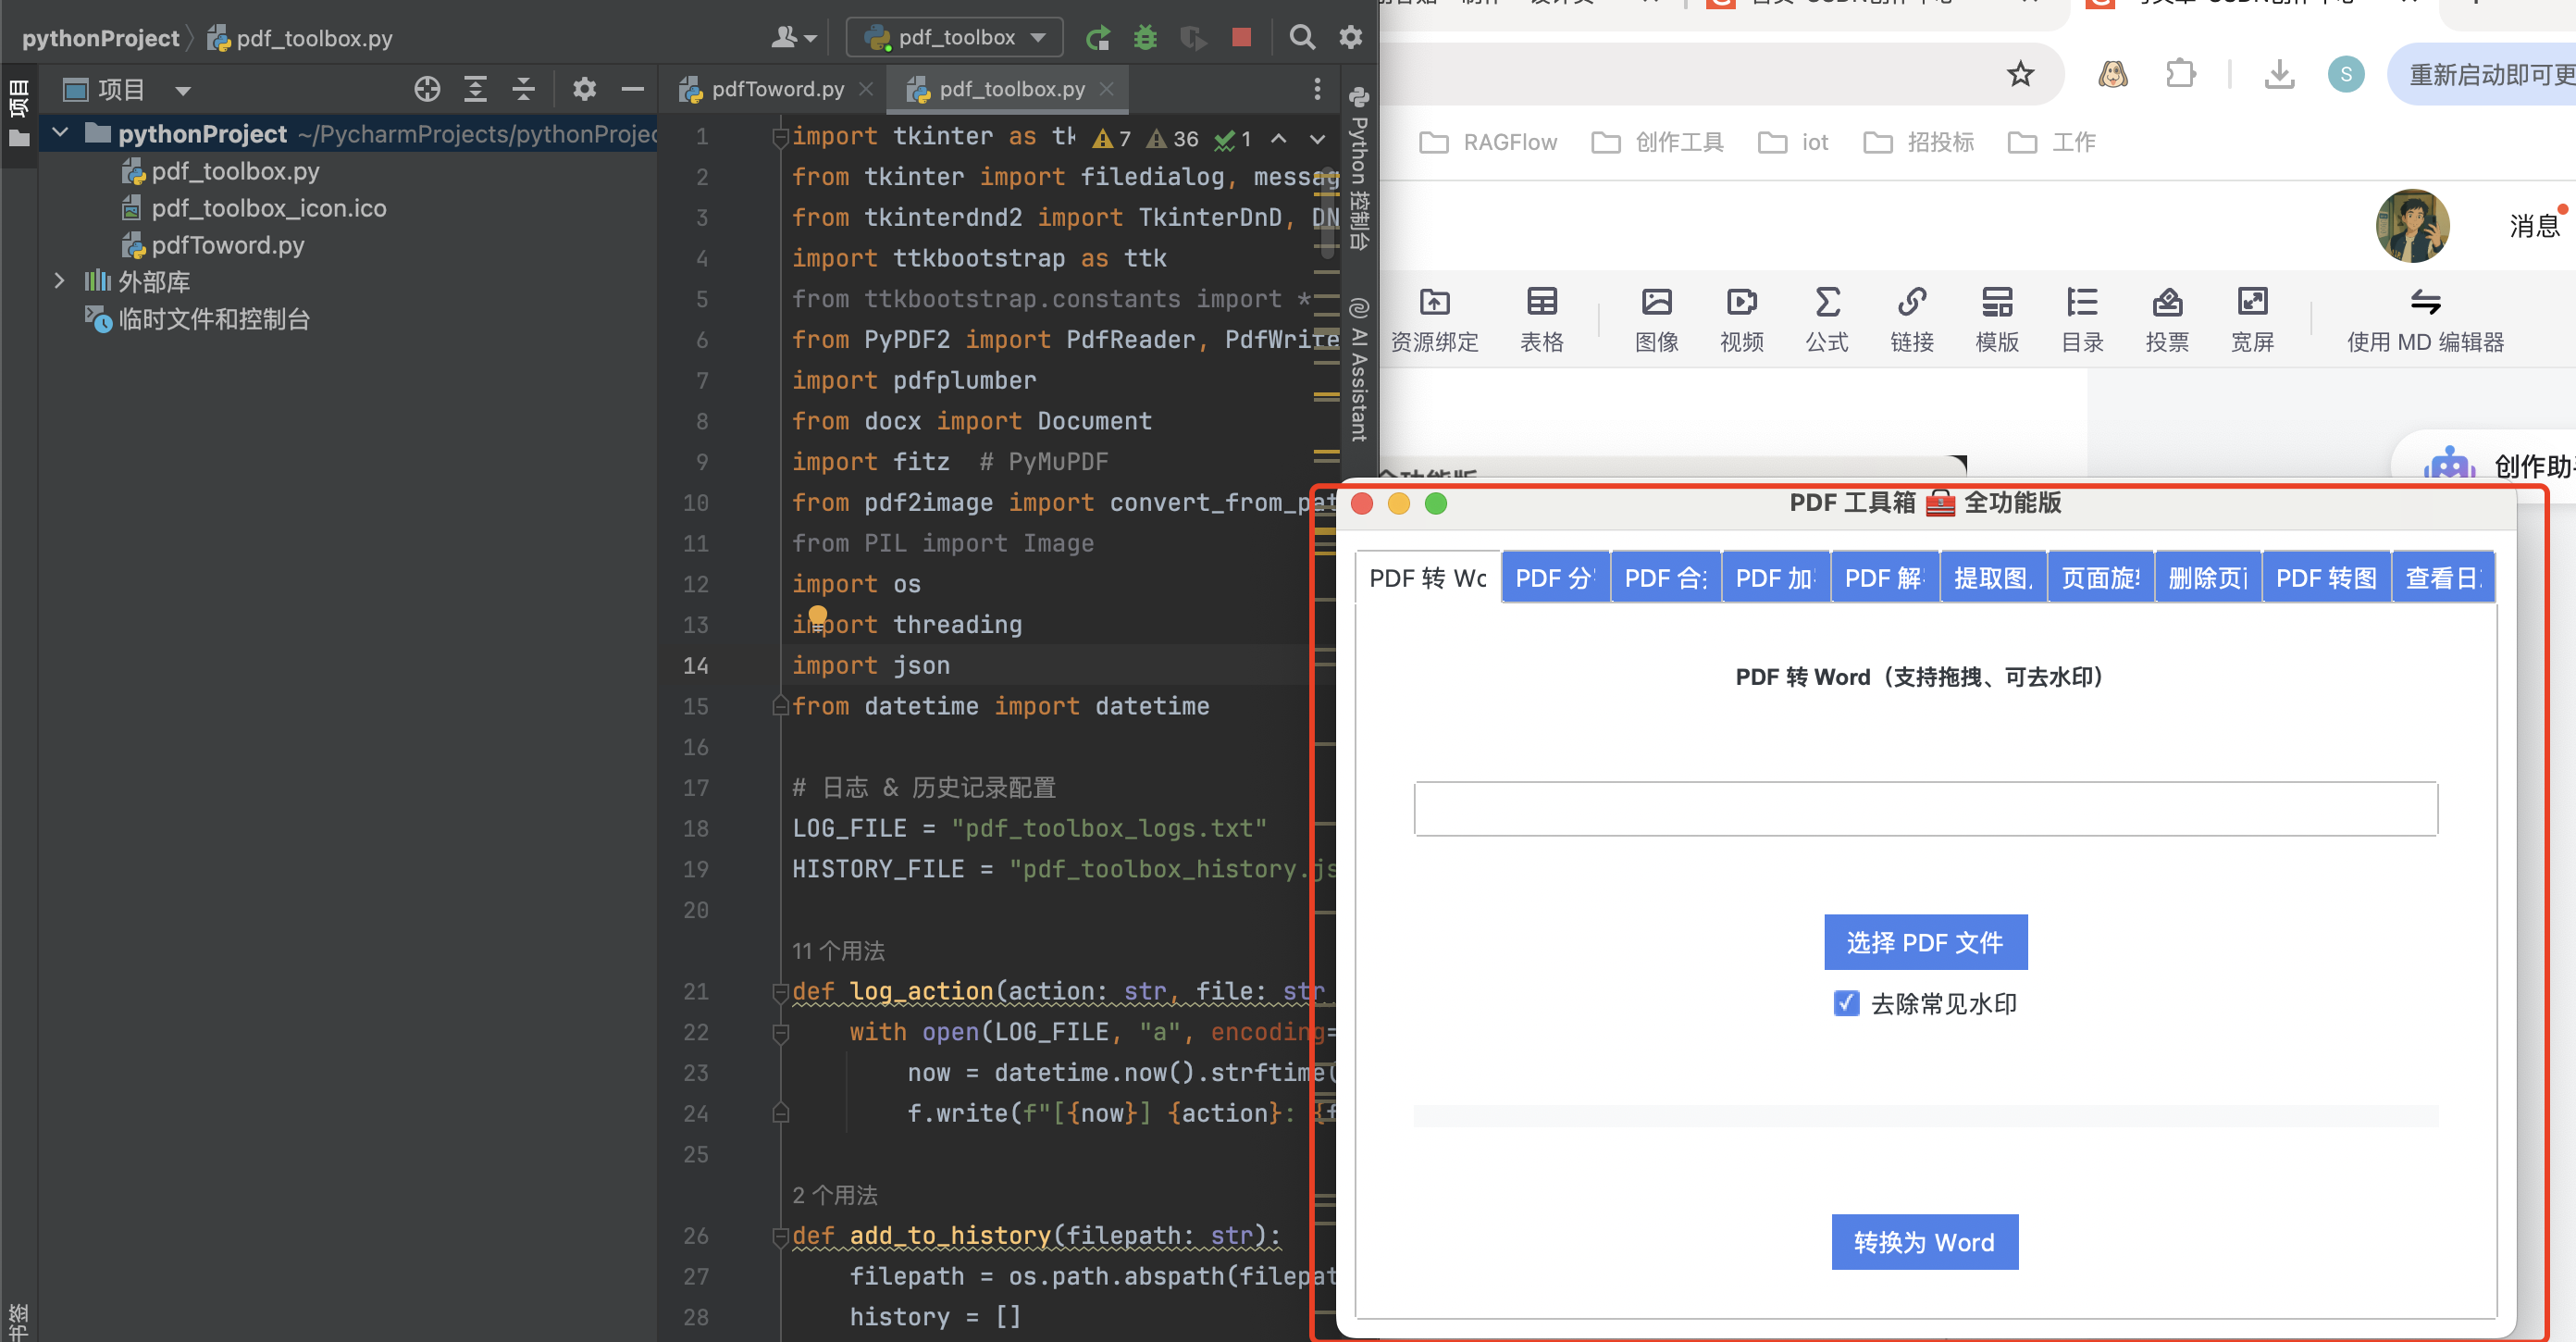Bookmark the page with the star icon
This screenshot has height=1342, width=2576.
(x=2020, y=74)
